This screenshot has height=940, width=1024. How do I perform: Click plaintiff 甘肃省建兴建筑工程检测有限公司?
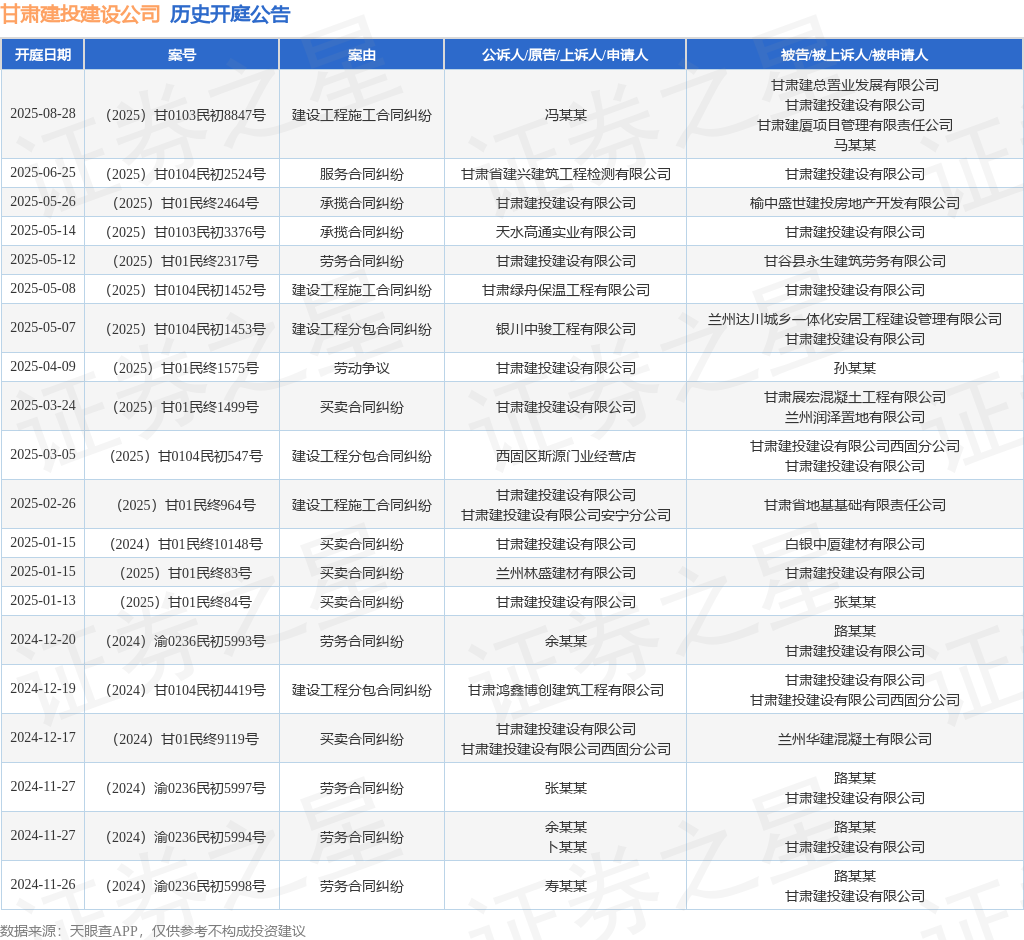coord(566,174)
